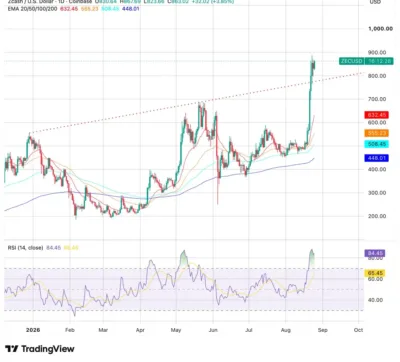Click the 300.00 price axis label
400x362 pixels.
coord(377,193)
